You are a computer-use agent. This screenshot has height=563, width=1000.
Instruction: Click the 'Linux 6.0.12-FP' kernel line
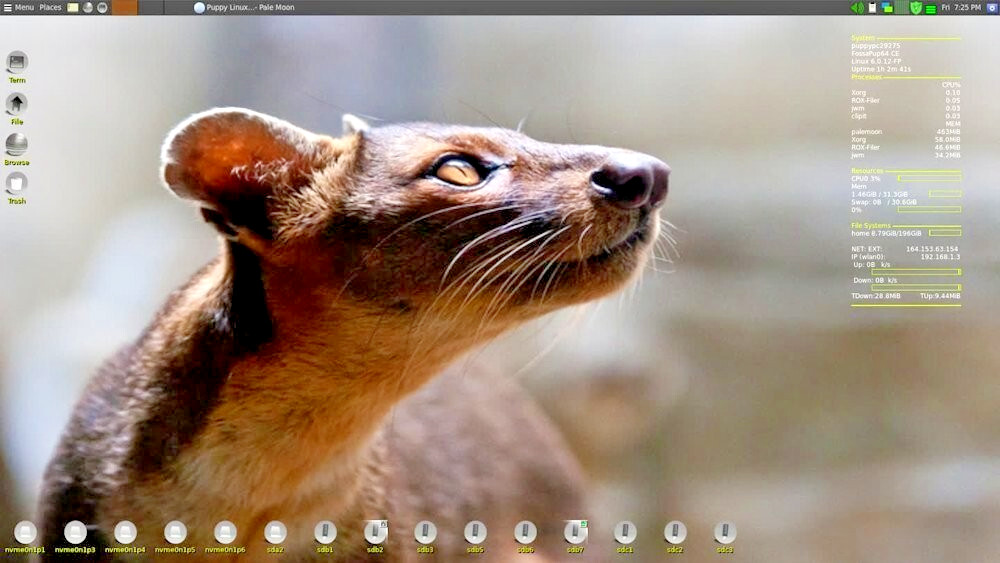click(876, 61)
